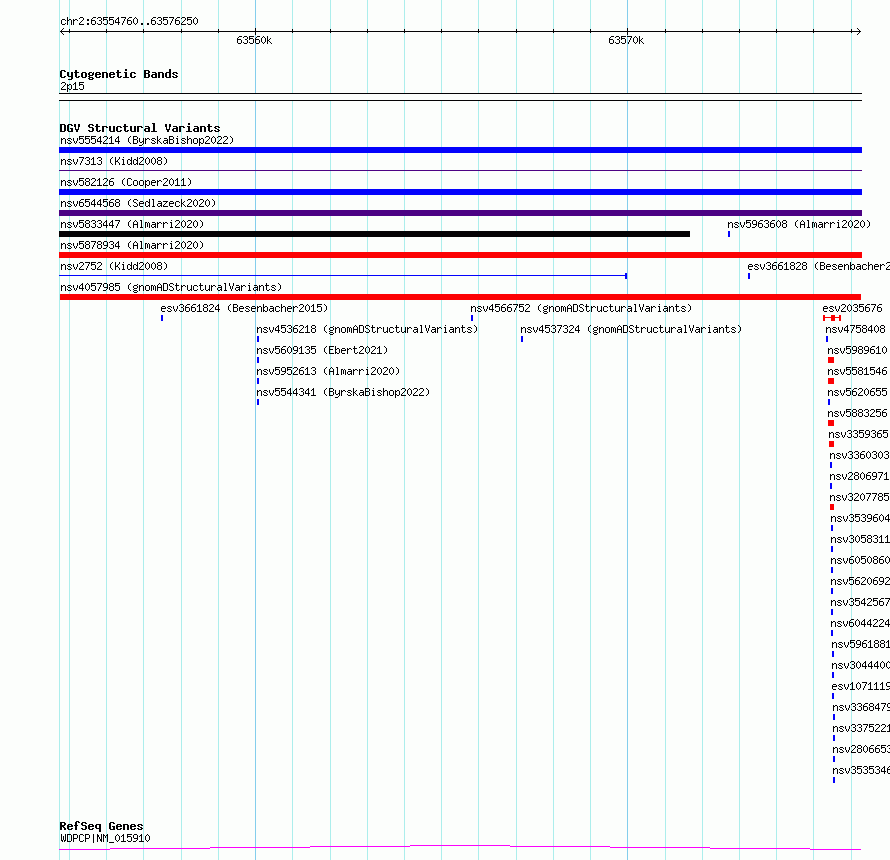Click the nsv3360303 variant label
The image size is (890, 860).
click(859, 455)
